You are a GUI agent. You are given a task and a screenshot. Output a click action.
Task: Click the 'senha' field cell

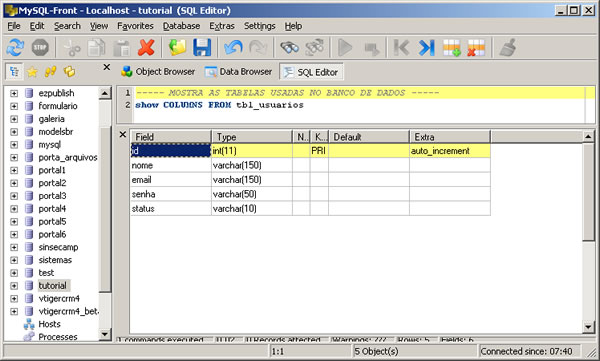click(x=171, y=194)
